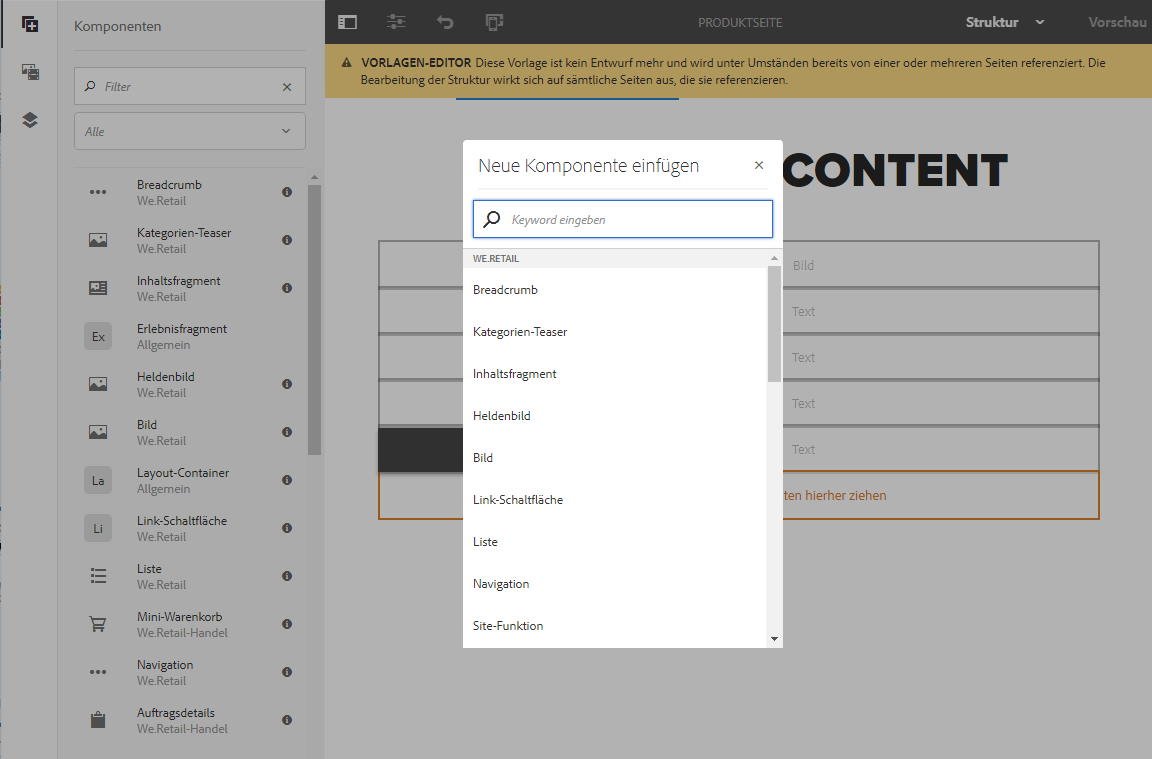Click the Erlebnisfragment Ex icon
Screen dimensions: 1152x759
pos(98,337)
